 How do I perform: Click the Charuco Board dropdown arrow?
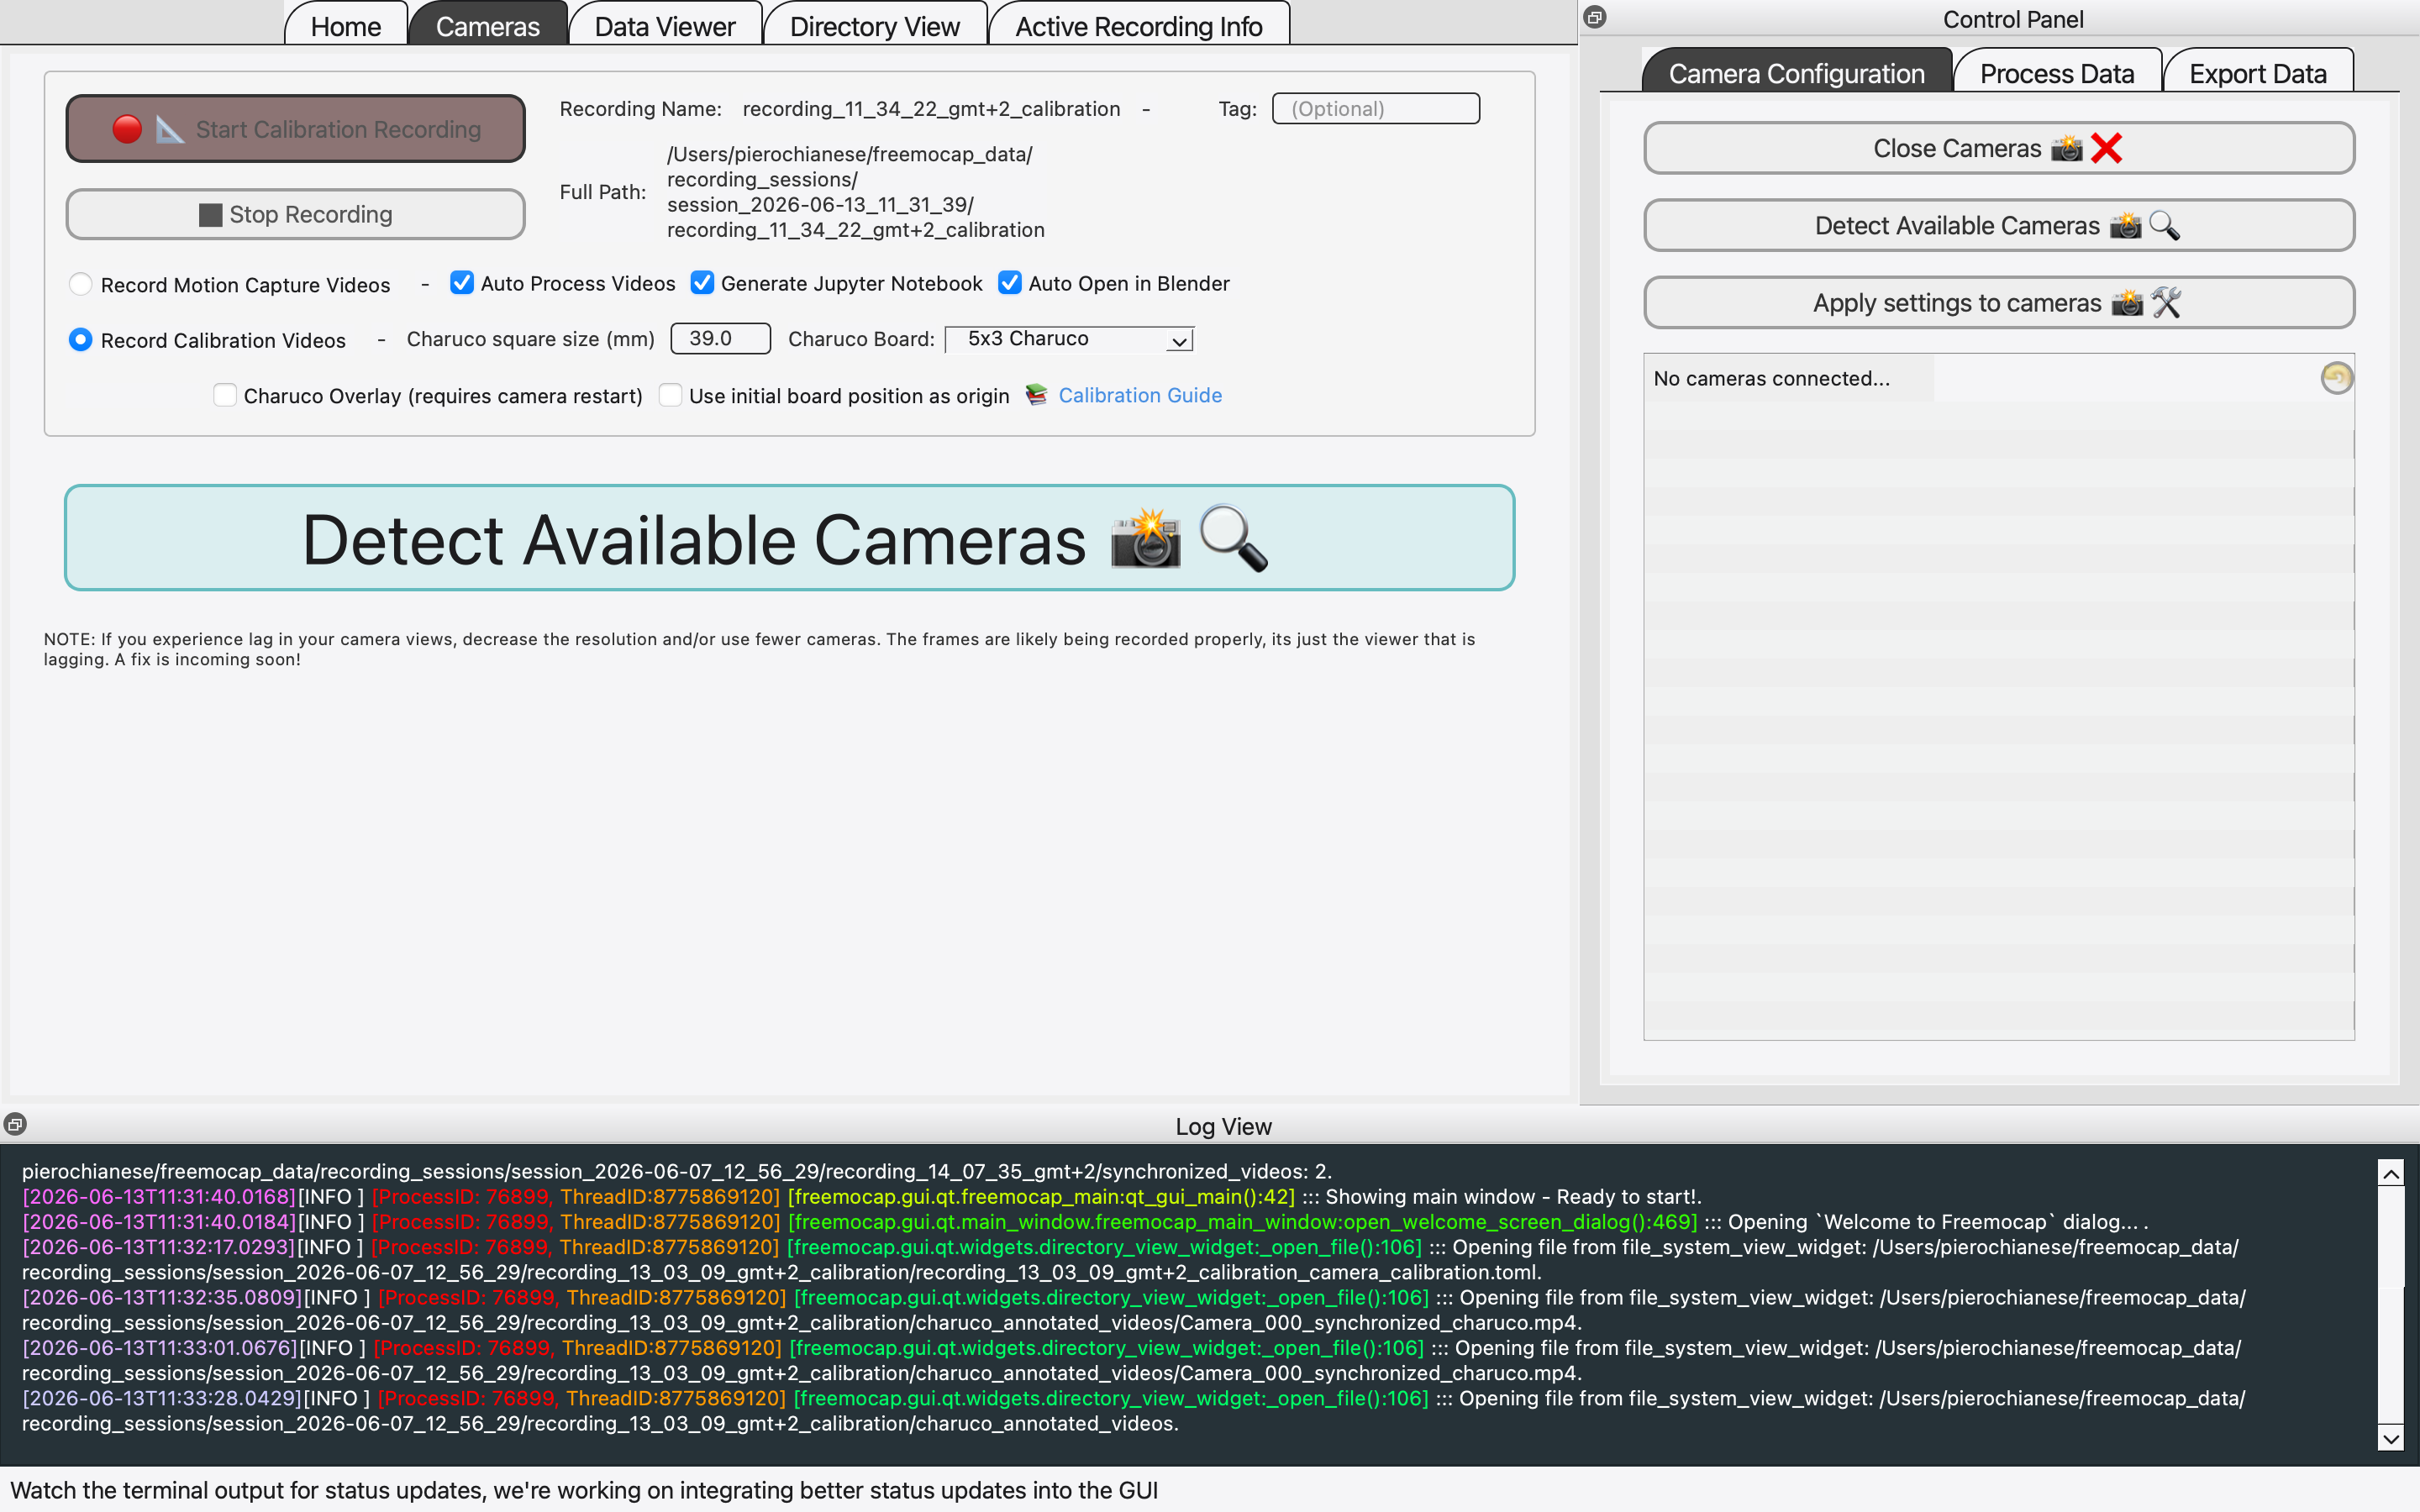tap(1180, 341)
